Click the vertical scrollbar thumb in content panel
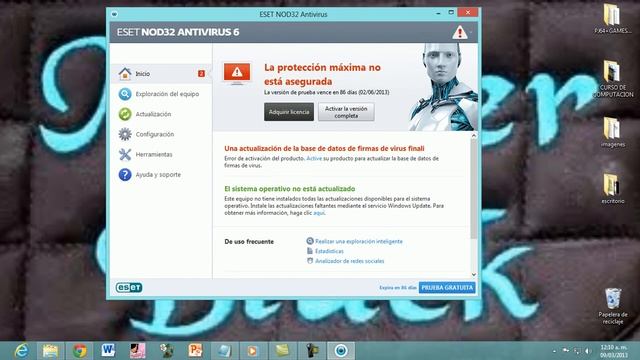Viewport: 640px width, 360px height. (x=474, y=189)
